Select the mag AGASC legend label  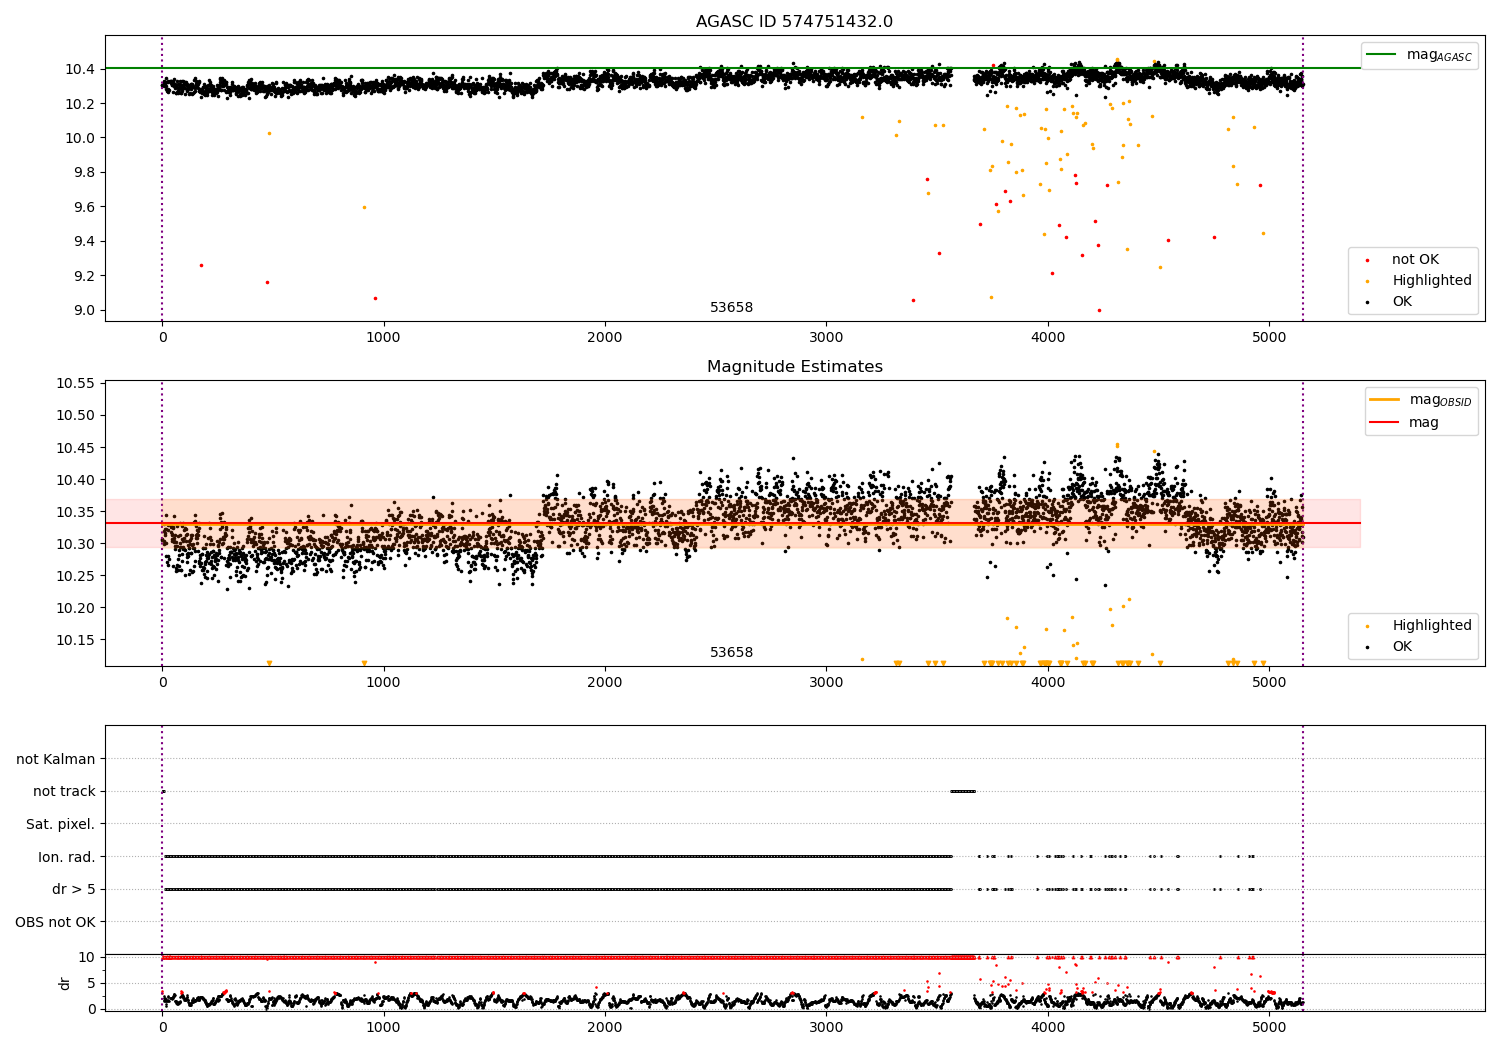coord(1439,55)
